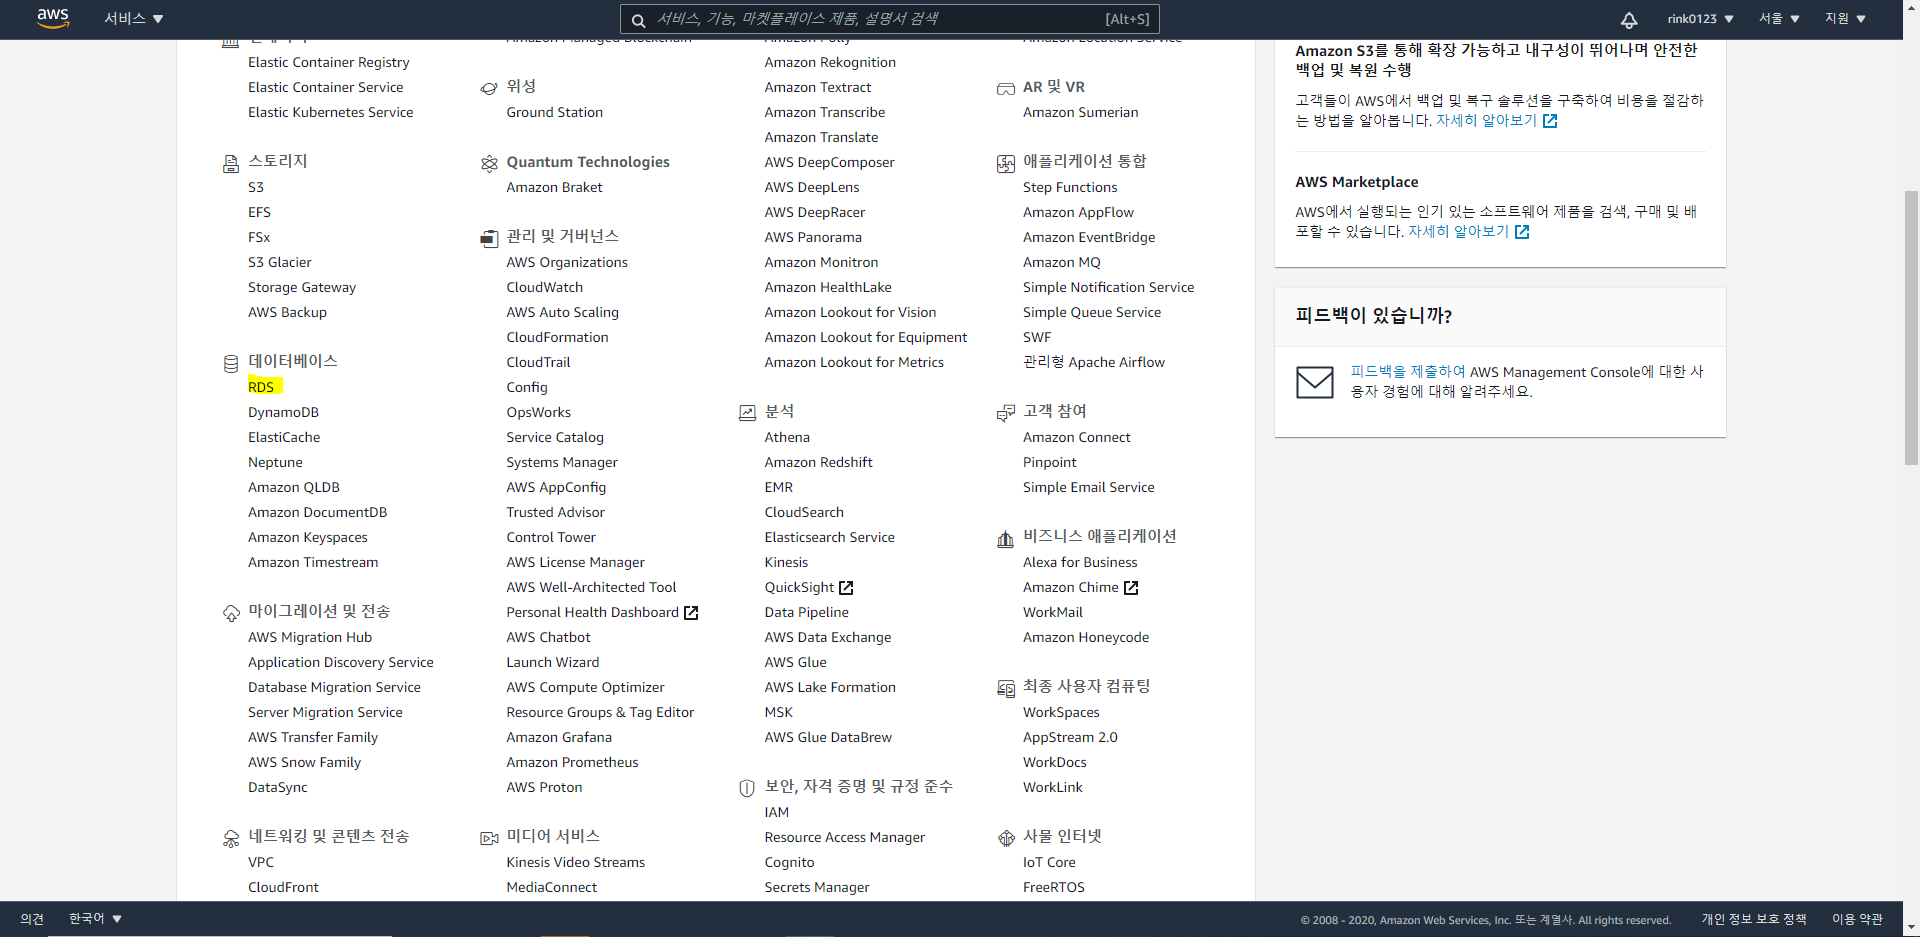The image size is (1920, 937).
Task: Open the WorkSpaces service
Action: click(1061, 712)
